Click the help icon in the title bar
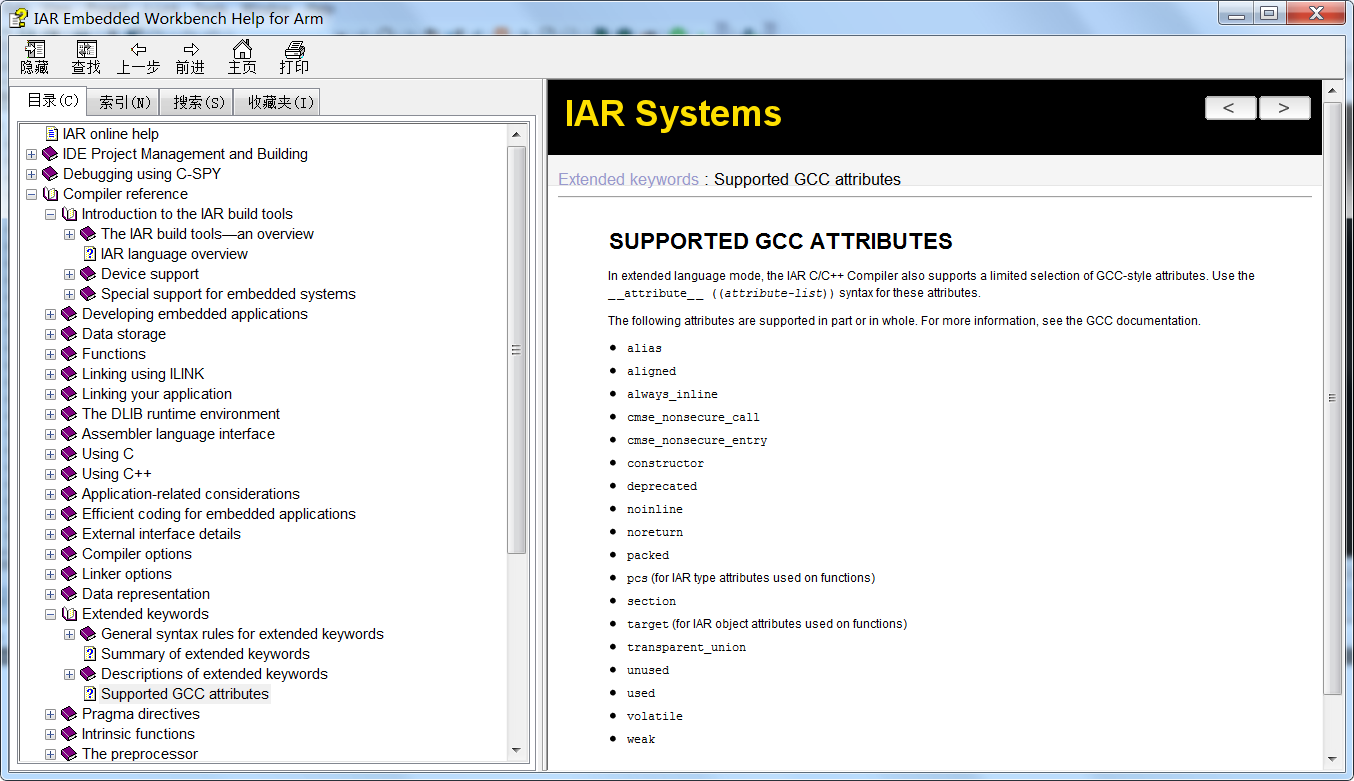Viewport: 1354px width, 781px height. pyautogui.click(x=17, y=17)
